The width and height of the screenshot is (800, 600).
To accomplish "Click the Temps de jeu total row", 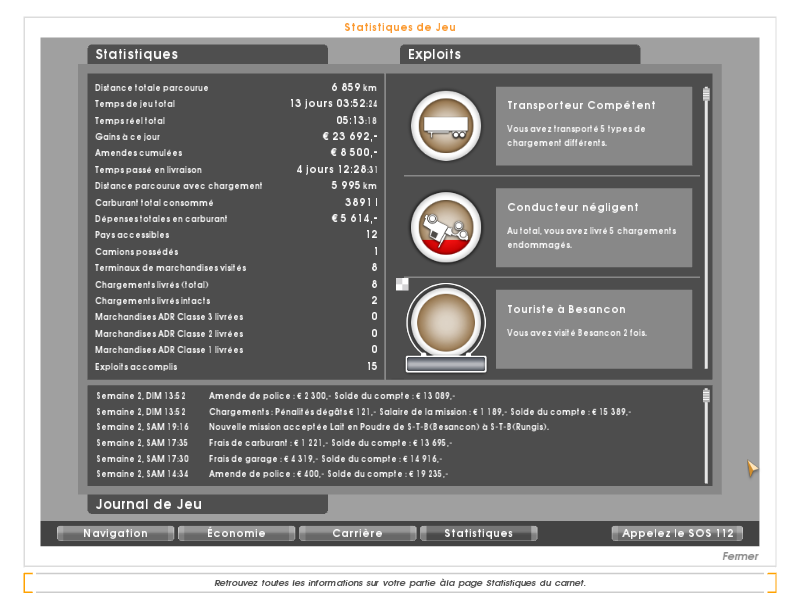I will coord(236,104).
